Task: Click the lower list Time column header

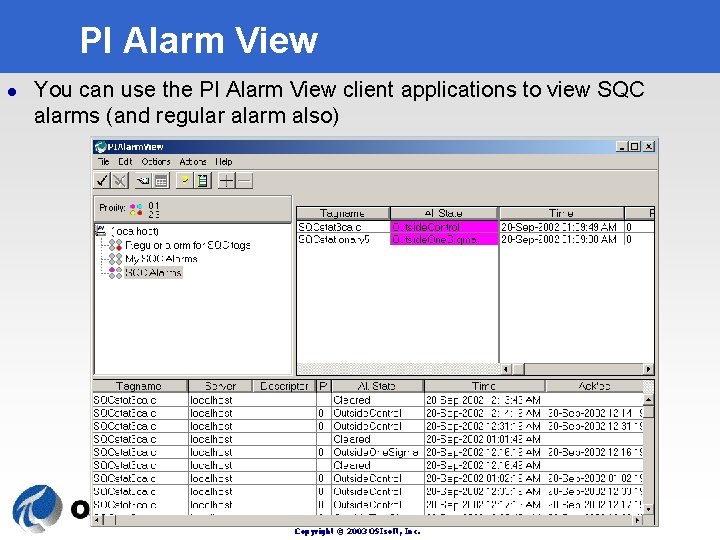Action: click(484, 386)
